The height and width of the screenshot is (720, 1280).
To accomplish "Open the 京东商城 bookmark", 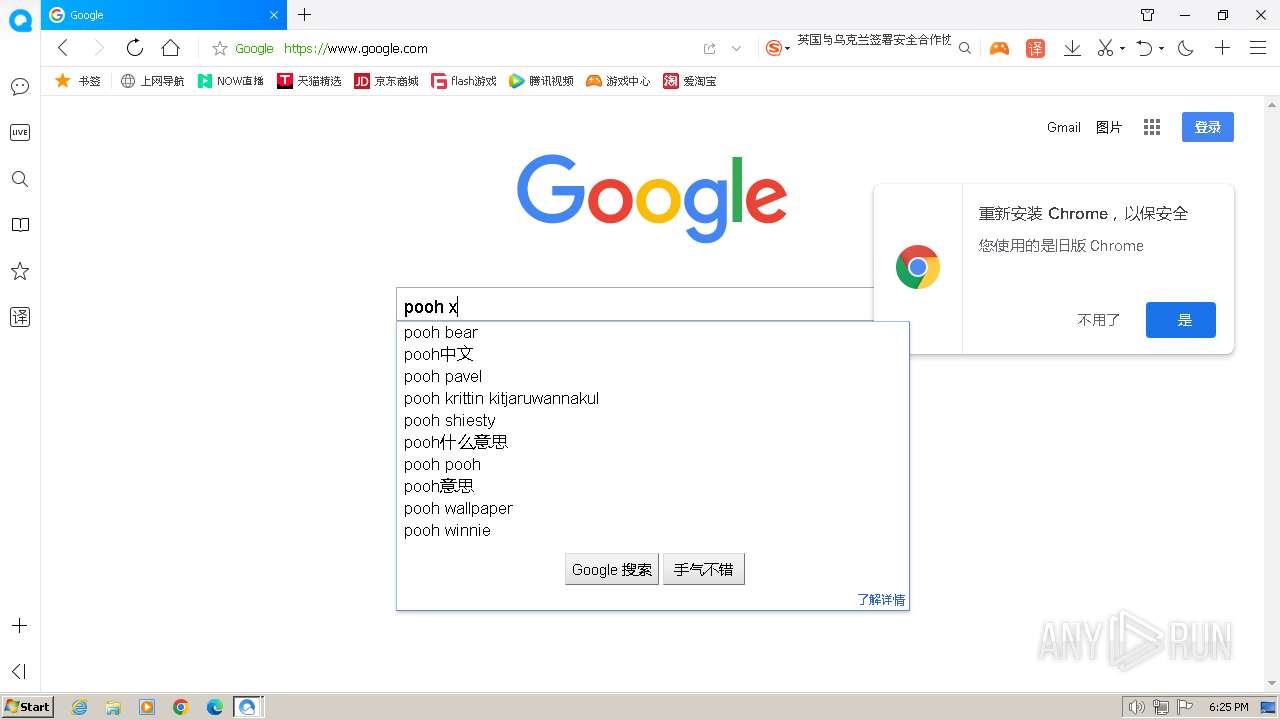I will pyautogui.click(x=387, y=81).
